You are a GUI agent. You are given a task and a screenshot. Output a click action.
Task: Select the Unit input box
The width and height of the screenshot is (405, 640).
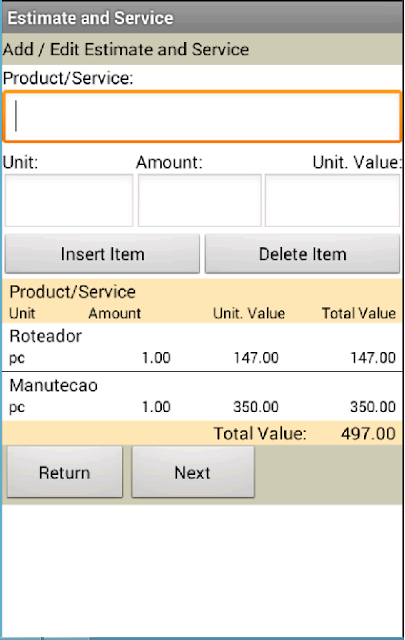point(69,200)
